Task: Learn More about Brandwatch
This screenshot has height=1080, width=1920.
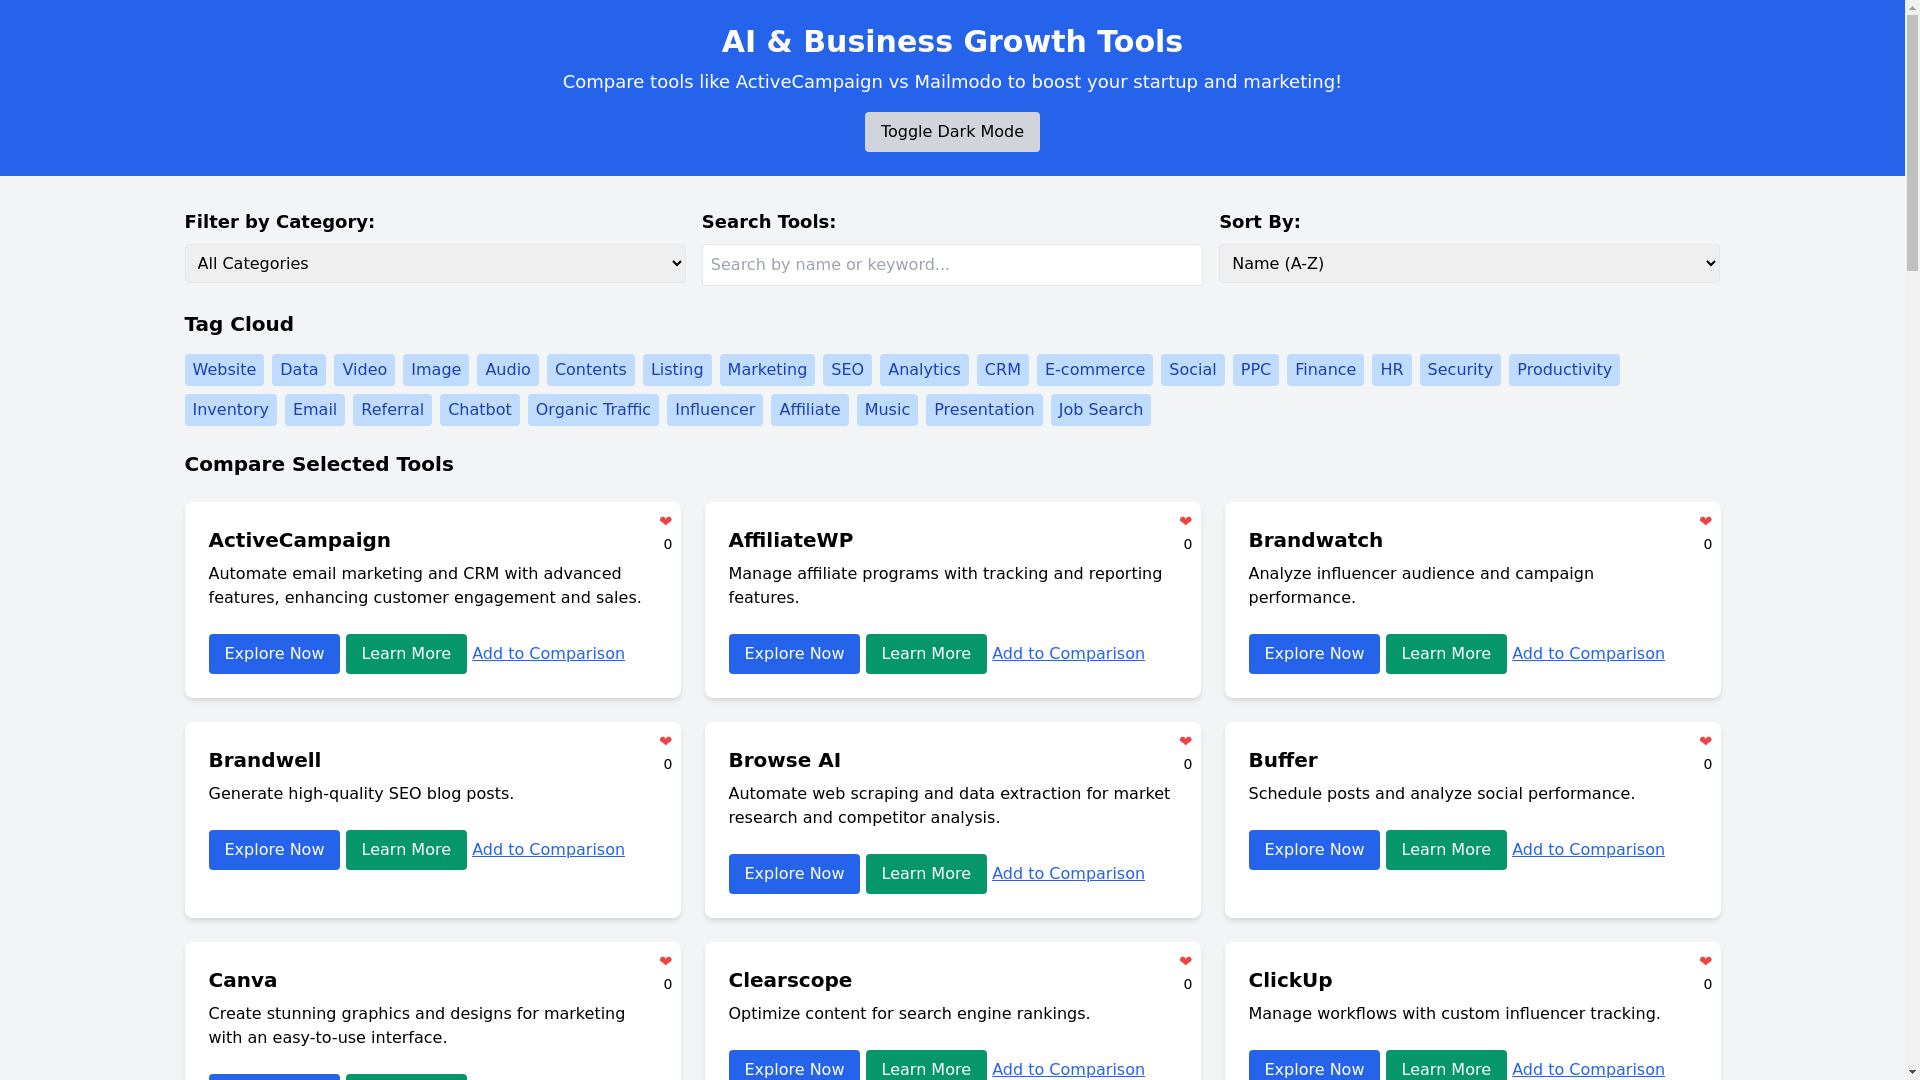Action: pos(1446,654)
